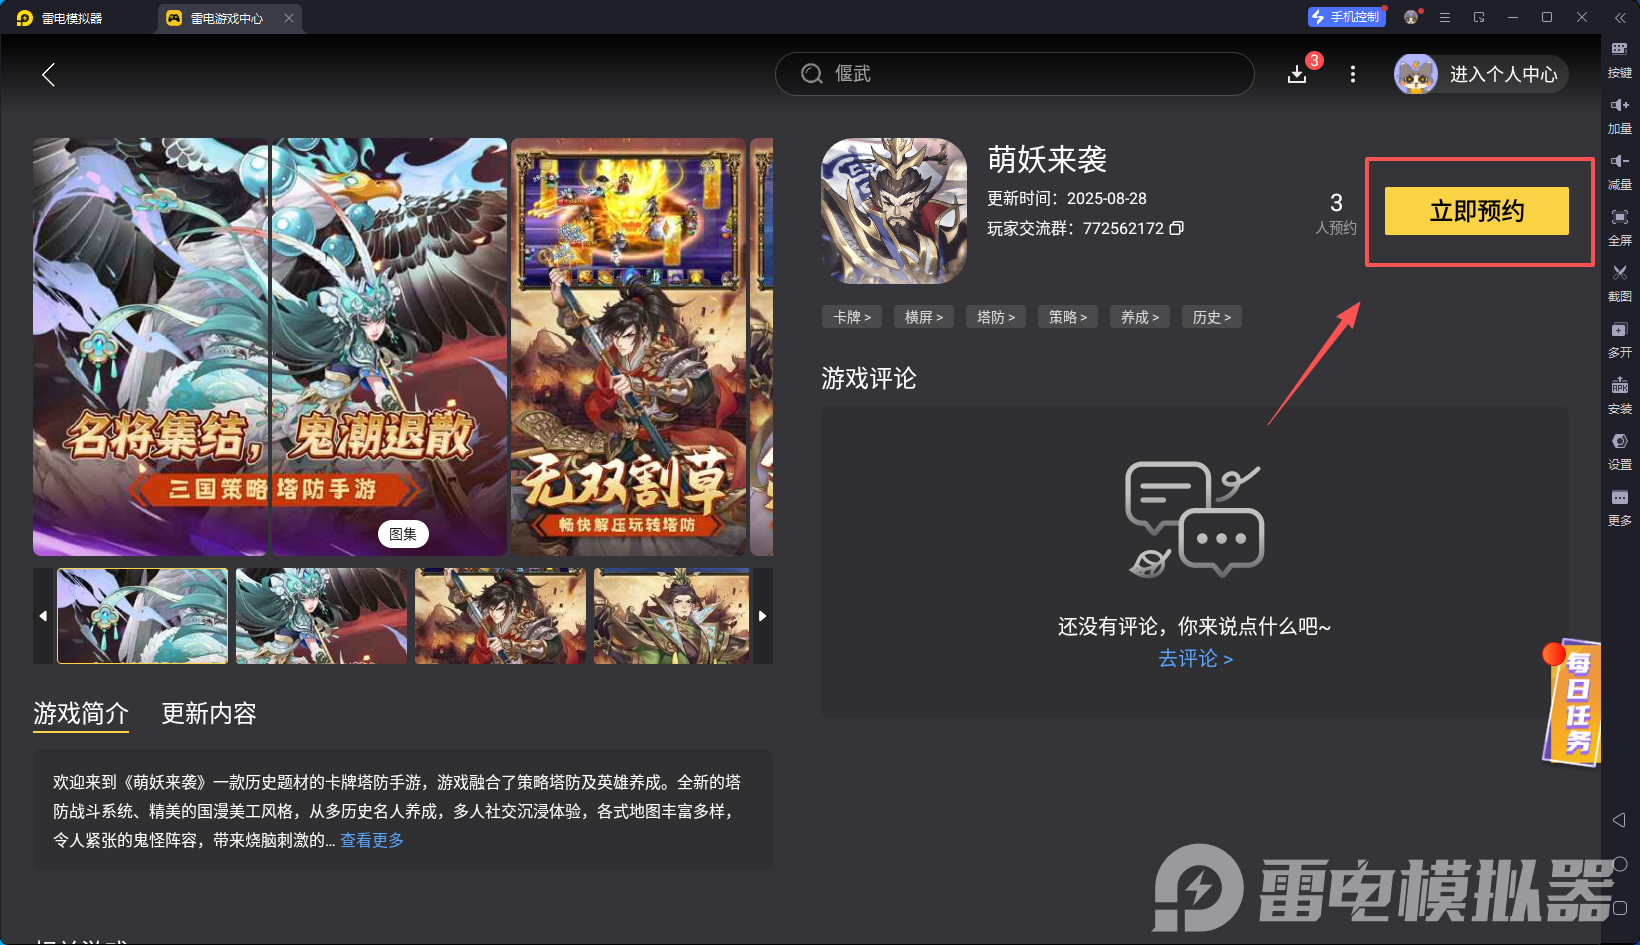Close the 雷电游戏中心 tab
1640x945 pixels.
pos(289,18)
